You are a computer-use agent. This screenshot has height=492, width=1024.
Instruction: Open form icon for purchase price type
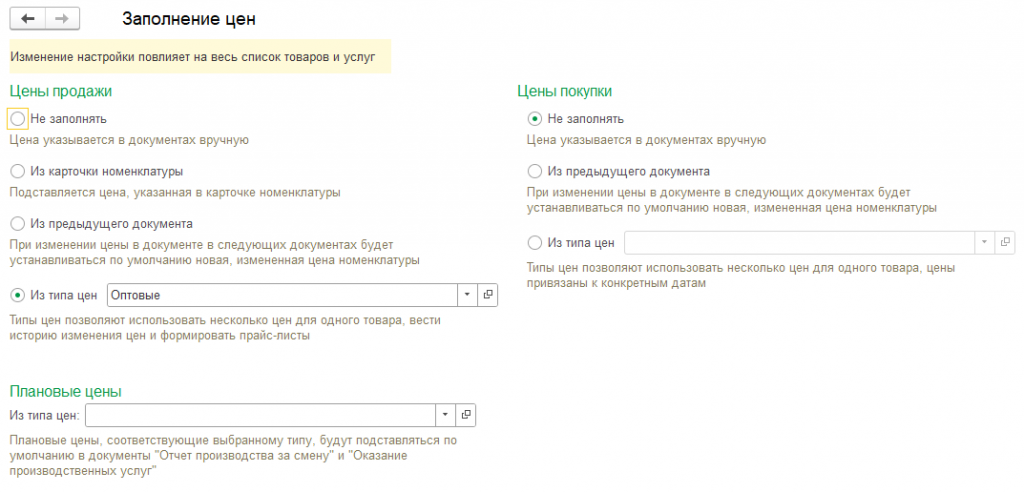(1005, 242)
